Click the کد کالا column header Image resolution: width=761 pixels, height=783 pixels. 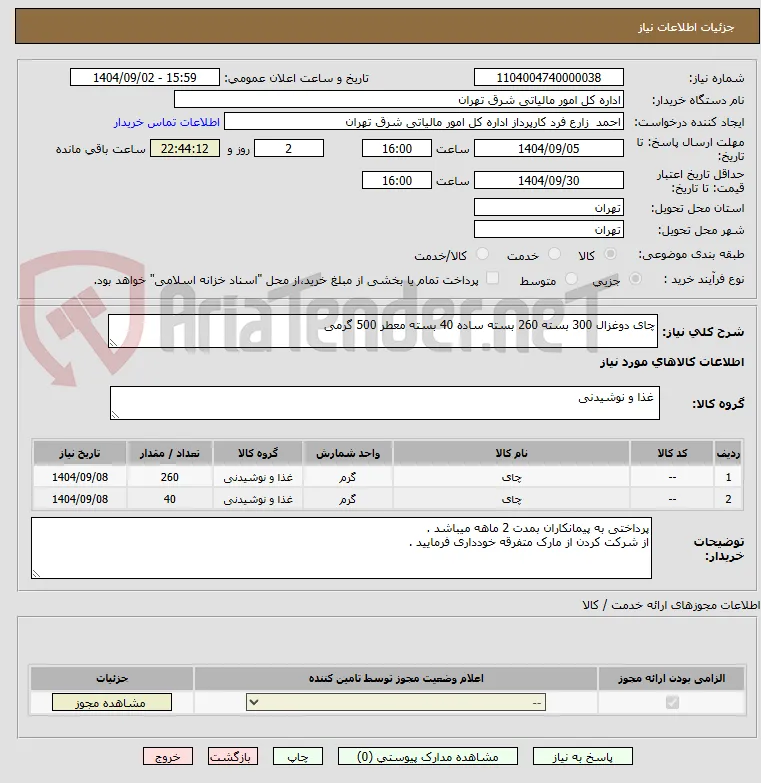[672, 453]
